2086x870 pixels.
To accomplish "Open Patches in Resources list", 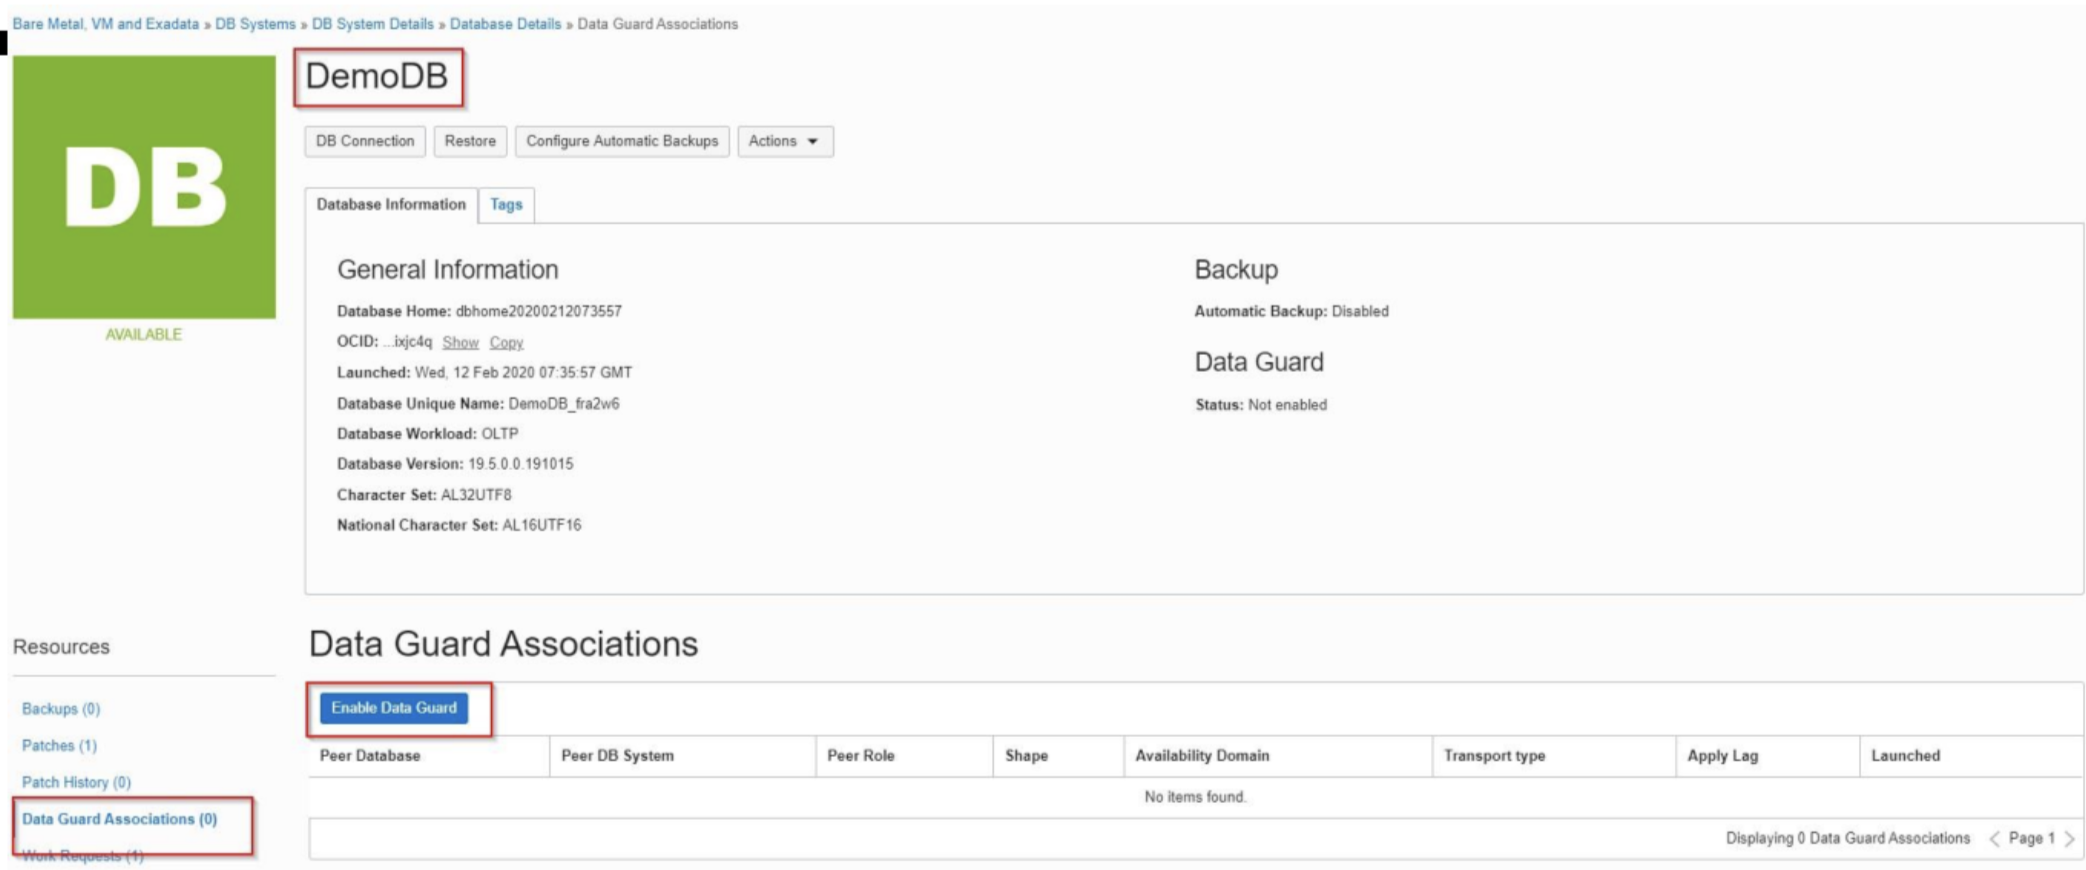I will coord(59,746).
